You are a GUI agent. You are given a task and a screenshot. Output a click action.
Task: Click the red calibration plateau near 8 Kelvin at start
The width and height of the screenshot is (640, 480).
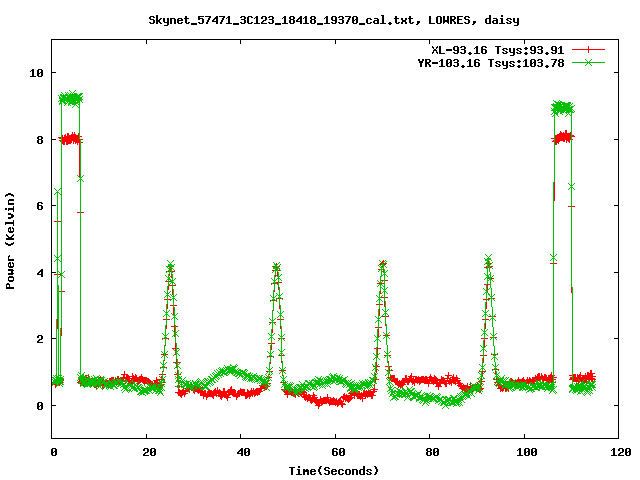pos(71,139)
